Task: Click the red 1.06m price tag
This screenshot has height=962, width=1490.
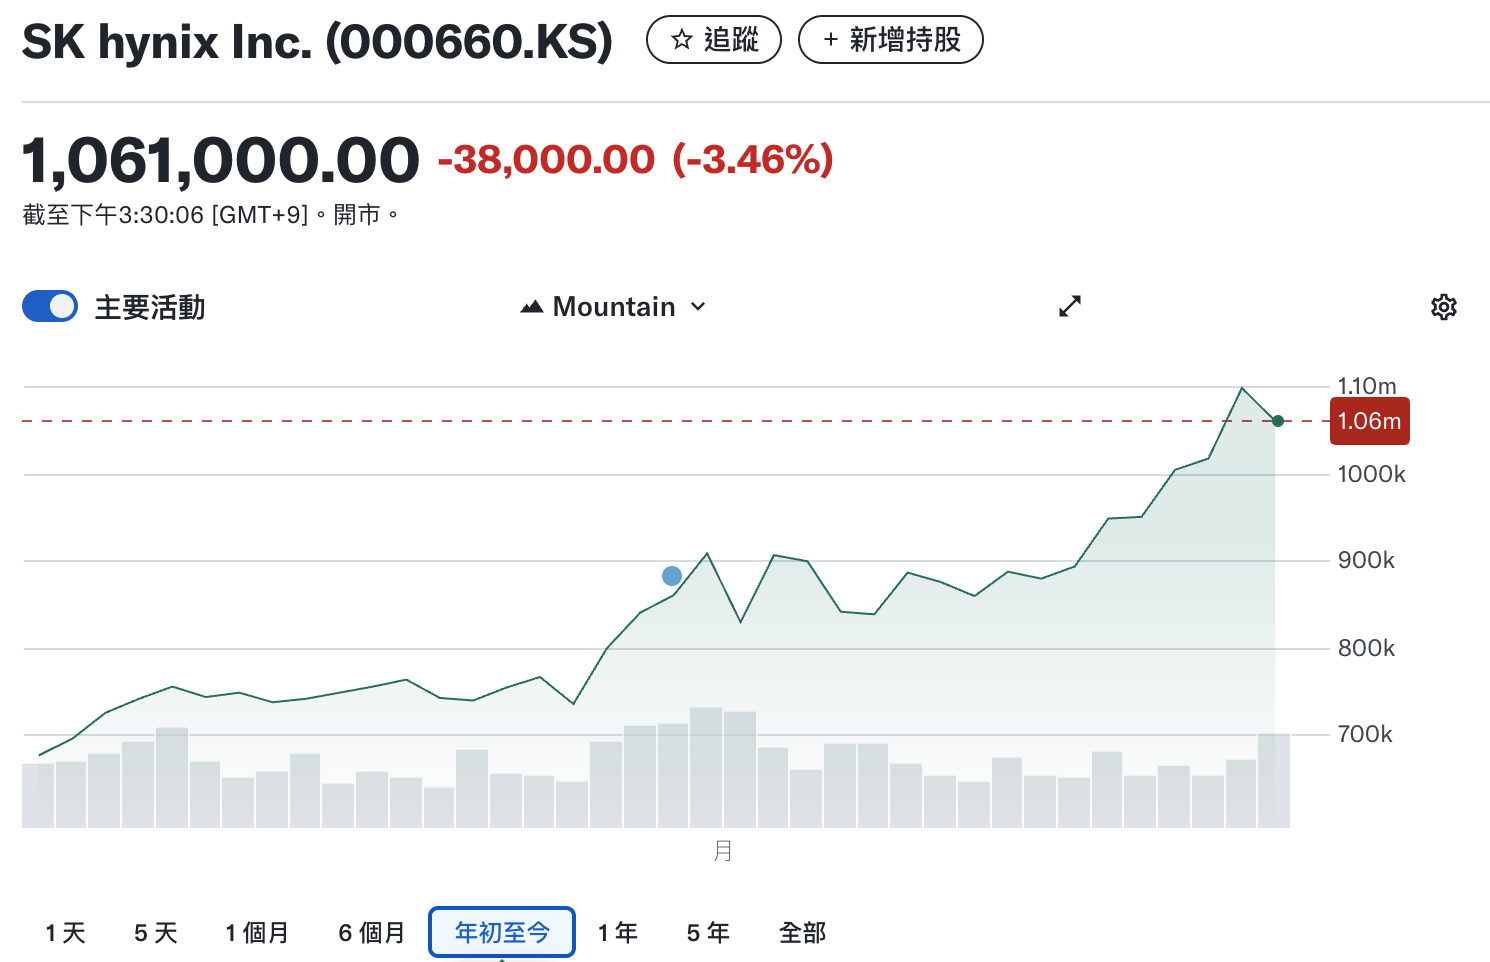Action: 1369,421
